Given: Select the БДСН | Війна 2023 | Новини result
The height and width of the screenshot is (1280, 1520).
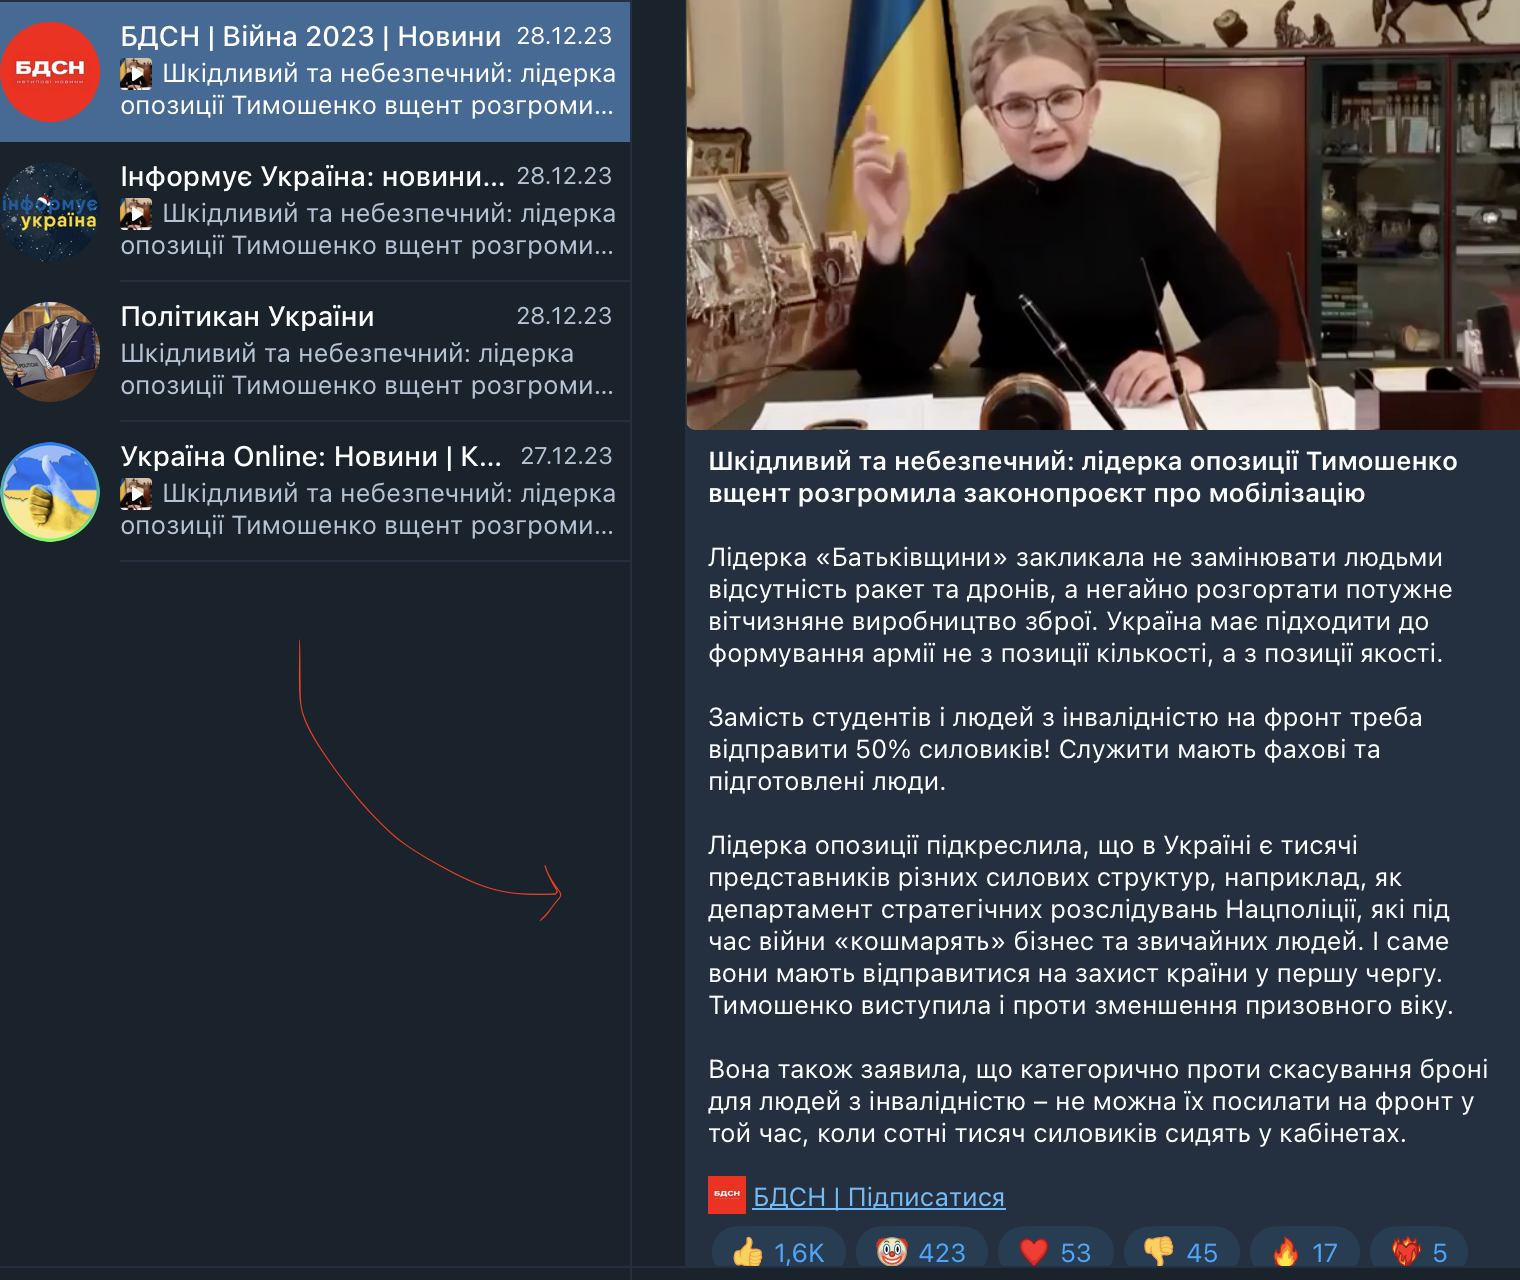Looking at the screenshot, I should [x=315, y=72].
